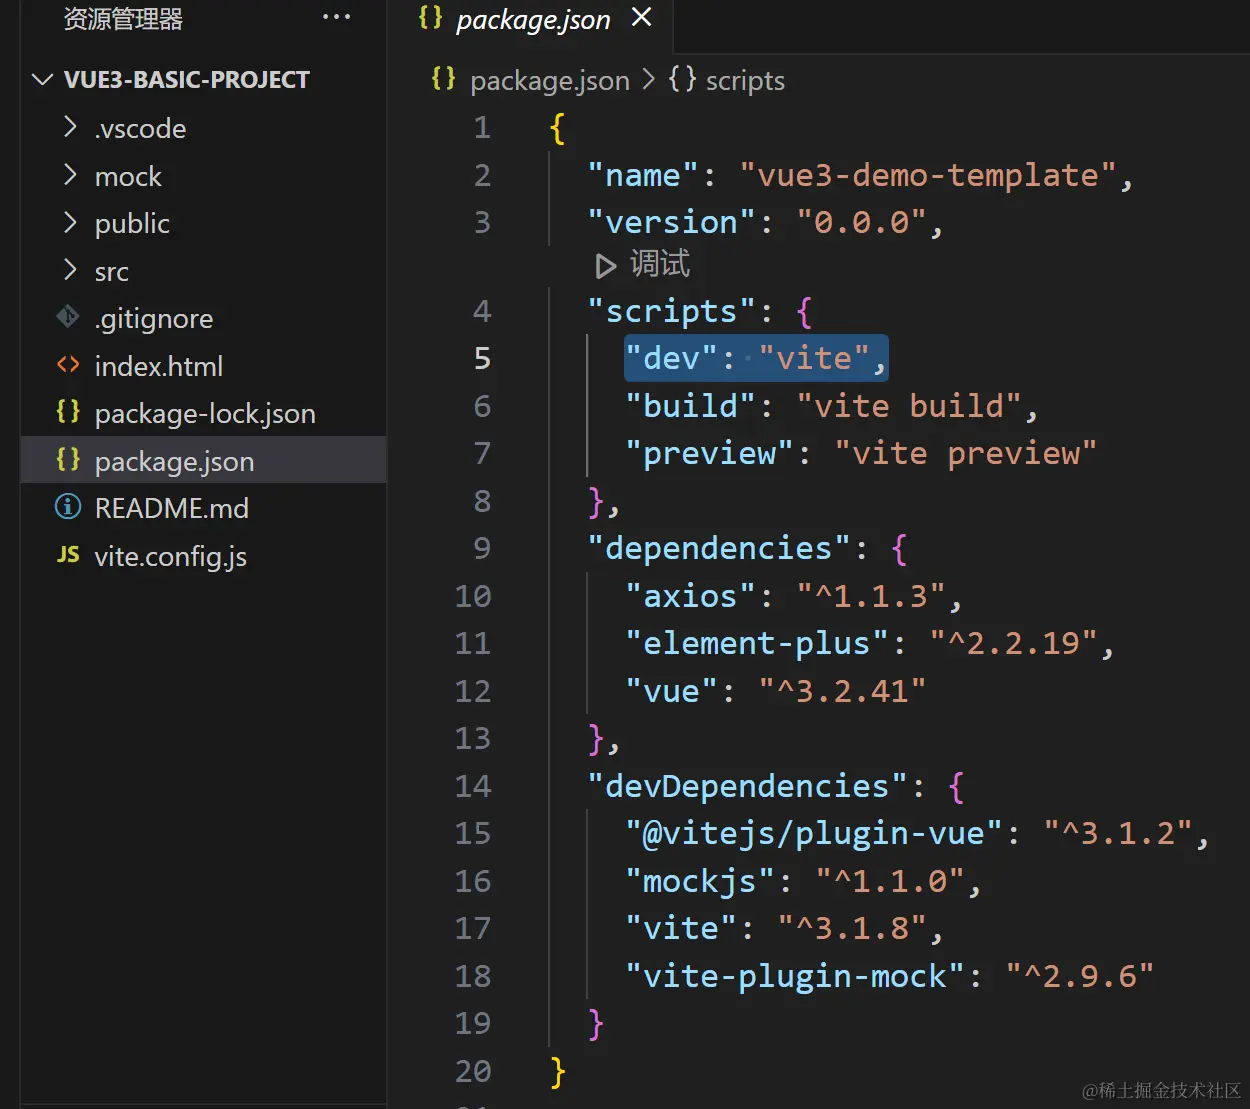
Task: Click the highlighted "dev" key
Action: tap(671, 358)
